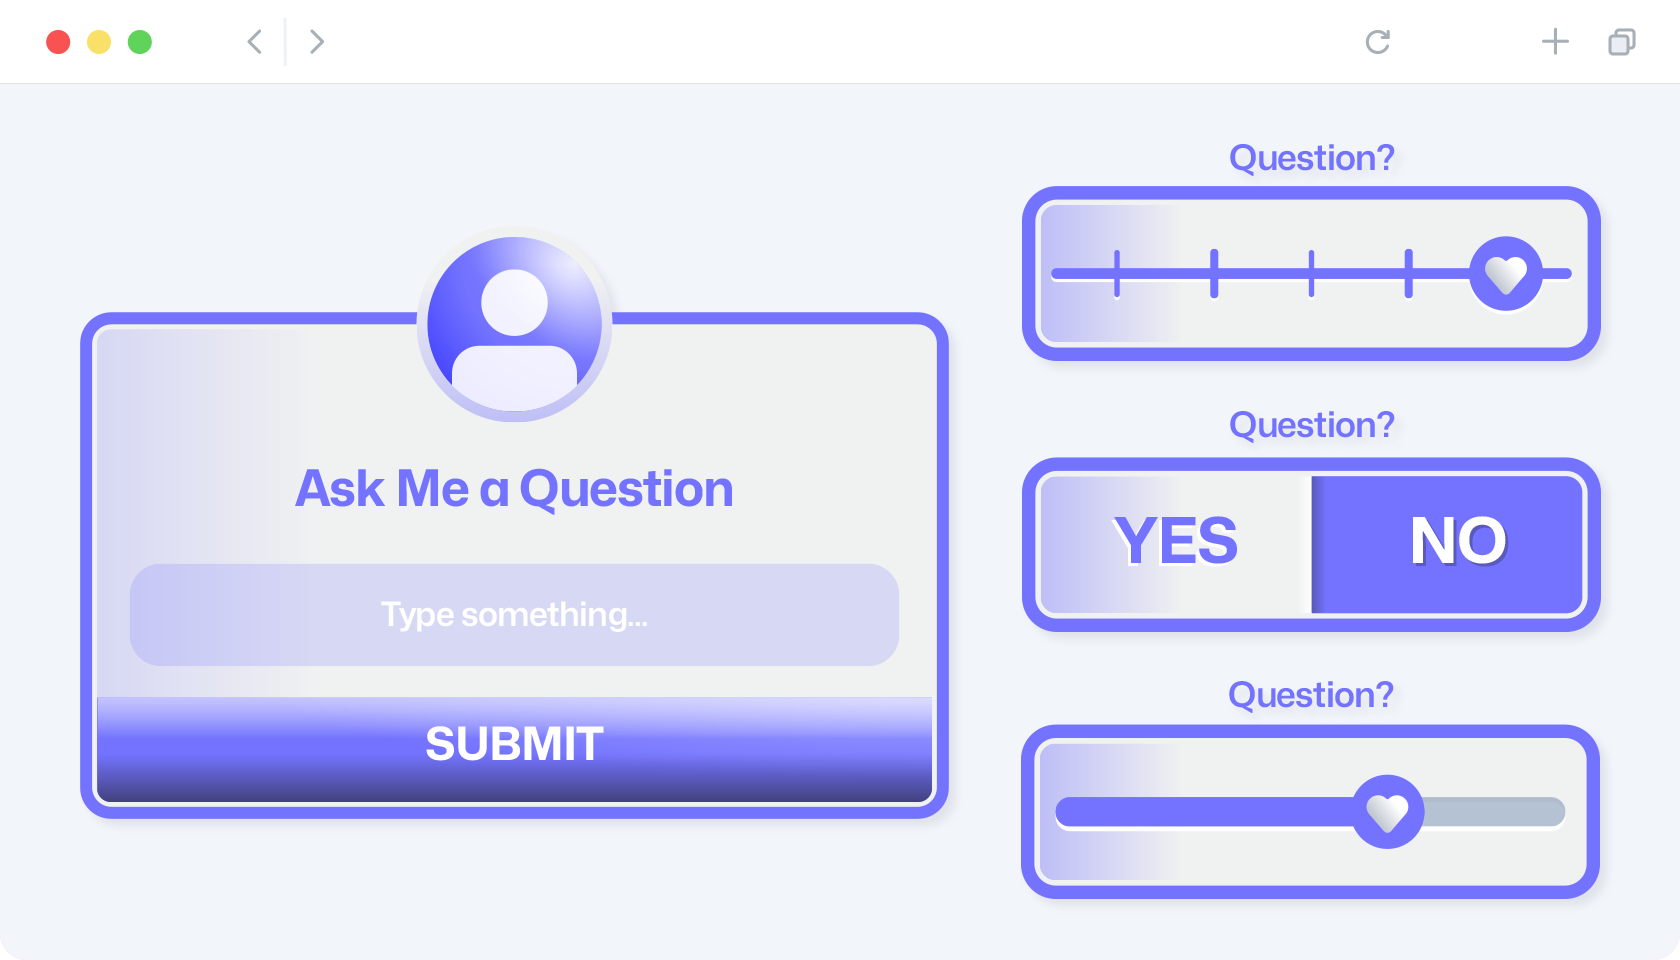Focus the Type something... input field
The image size is (1680, 960).
(x=514, y=615)
